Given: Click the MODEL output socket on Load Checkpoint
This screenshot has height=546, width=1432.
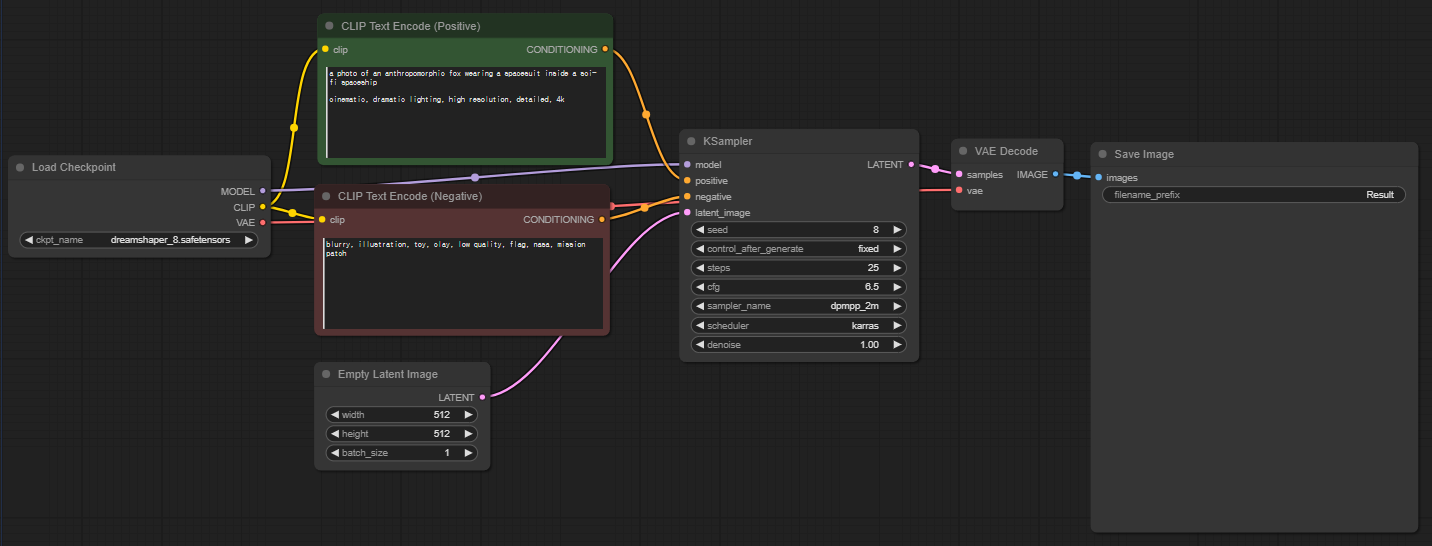Looking at the screenshot, I should [263, 190].
